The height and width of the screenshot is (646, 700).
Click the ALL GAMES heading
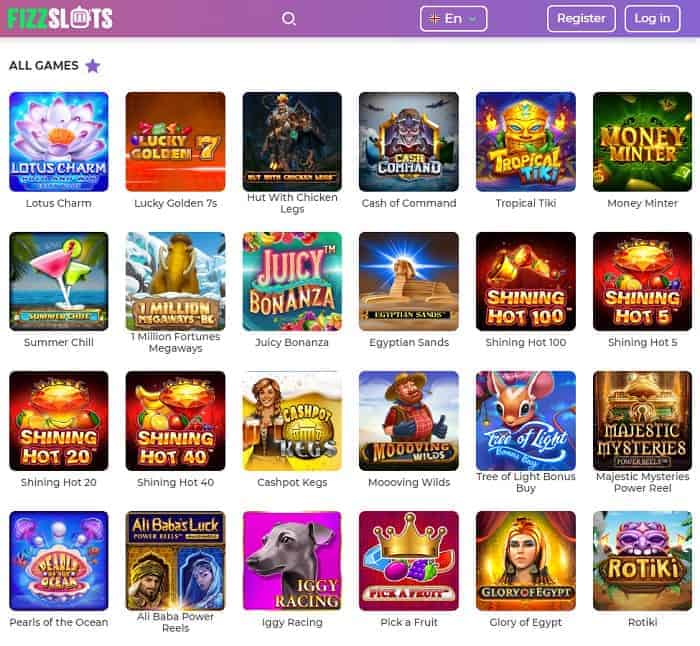click(44, 66)
